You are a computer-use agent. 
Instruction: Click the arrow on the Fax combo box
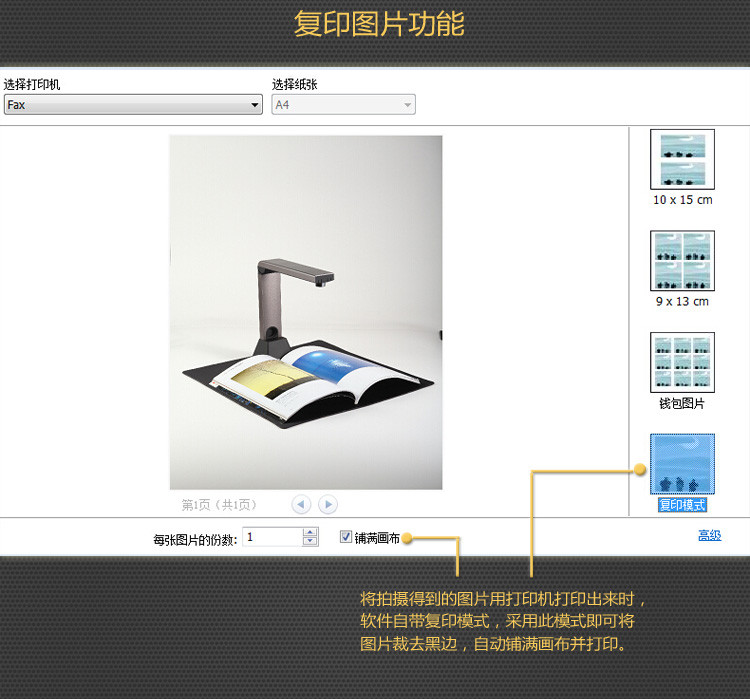(x=255, y=105)
